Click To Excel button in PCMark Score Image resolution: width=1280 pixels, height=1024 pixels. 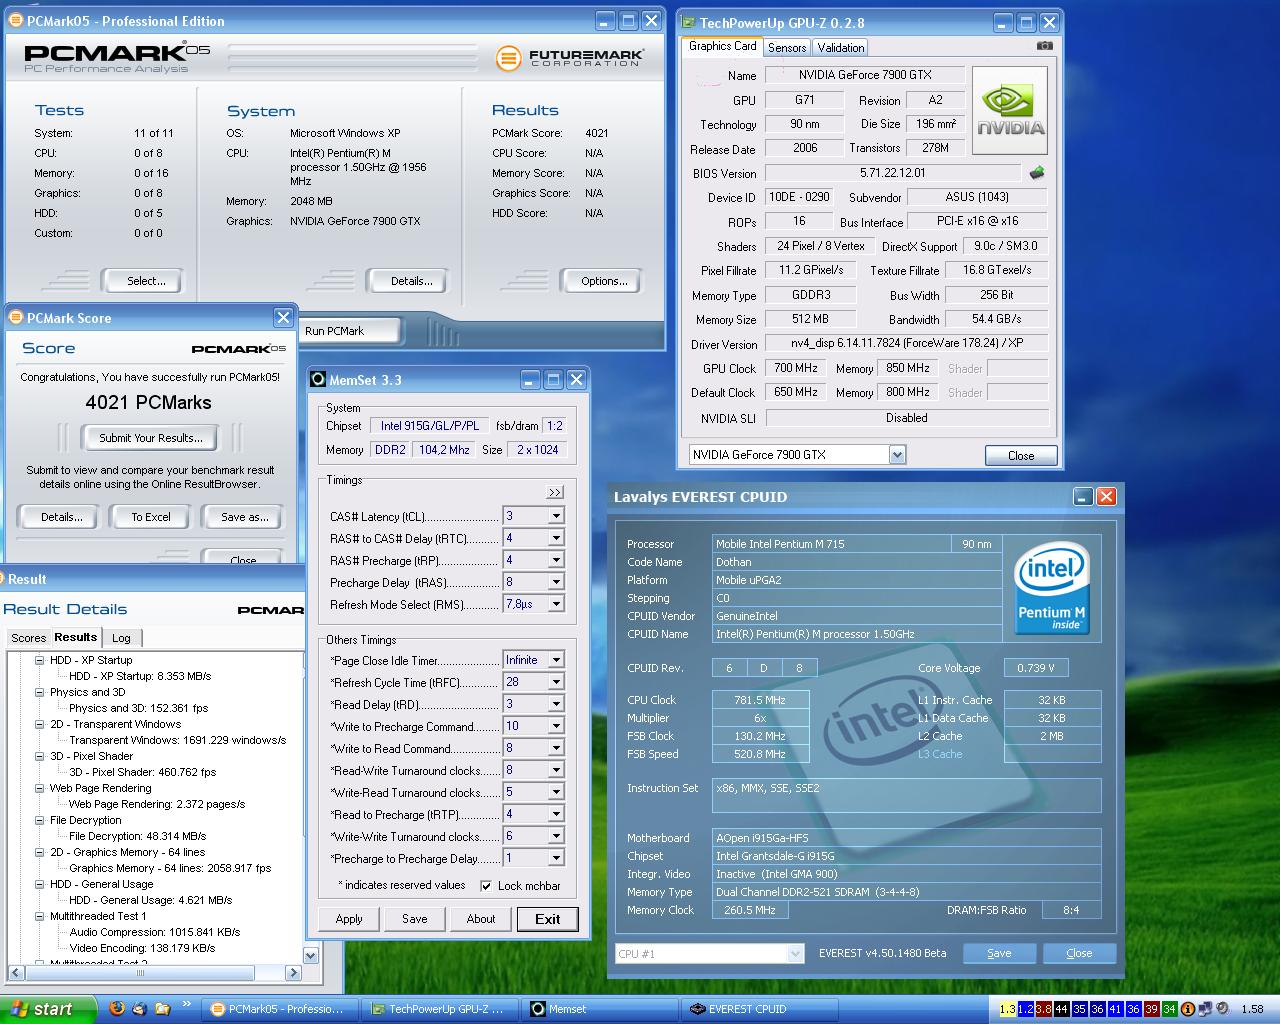click(x=151, y=517)
